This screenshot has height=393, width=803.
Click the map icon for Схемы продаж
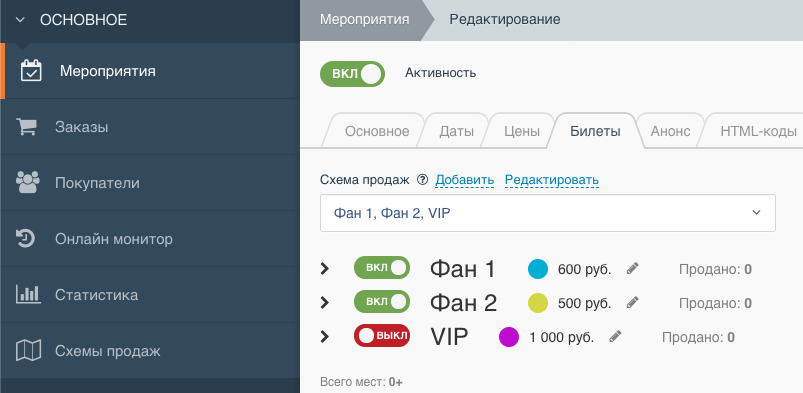tap(28, 350)
